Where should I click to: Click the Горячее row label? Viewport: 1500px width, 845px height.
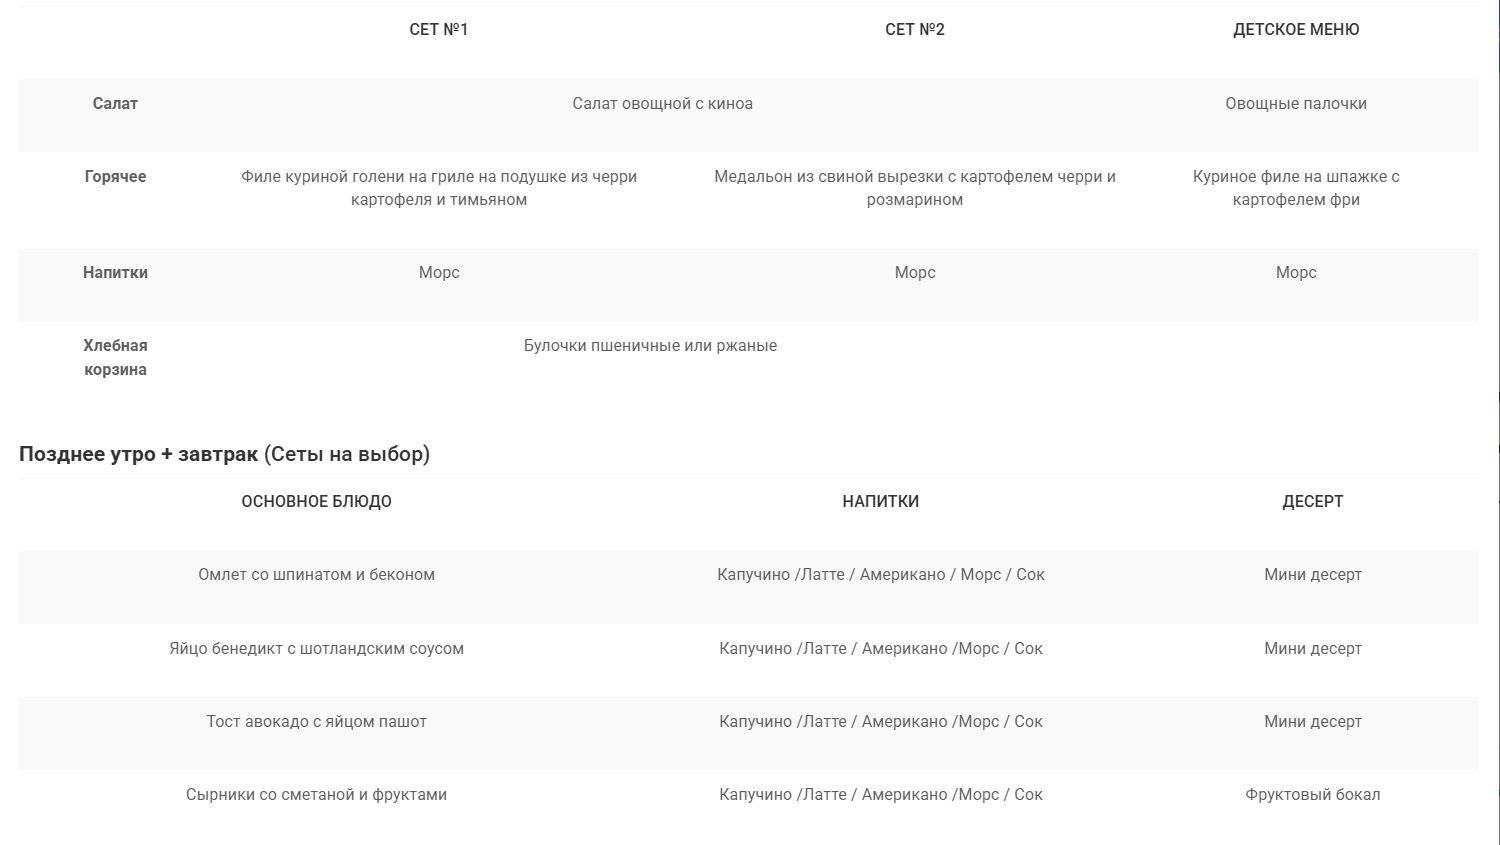pyautogui.click(x=115, y=176)
